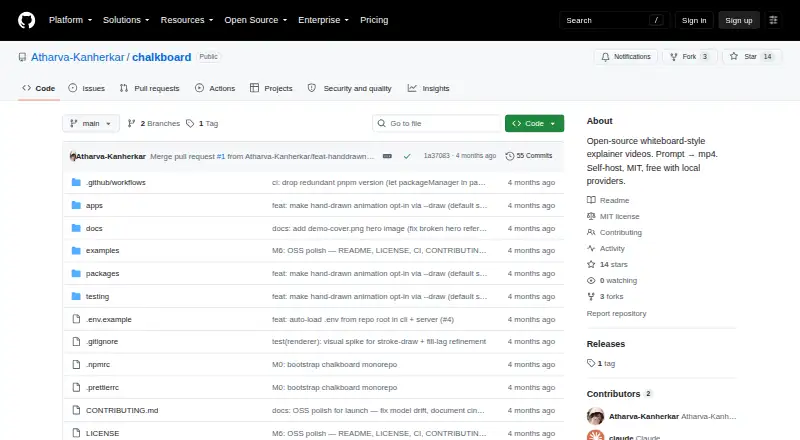Open the green Code dropdown button

point(534,124)
